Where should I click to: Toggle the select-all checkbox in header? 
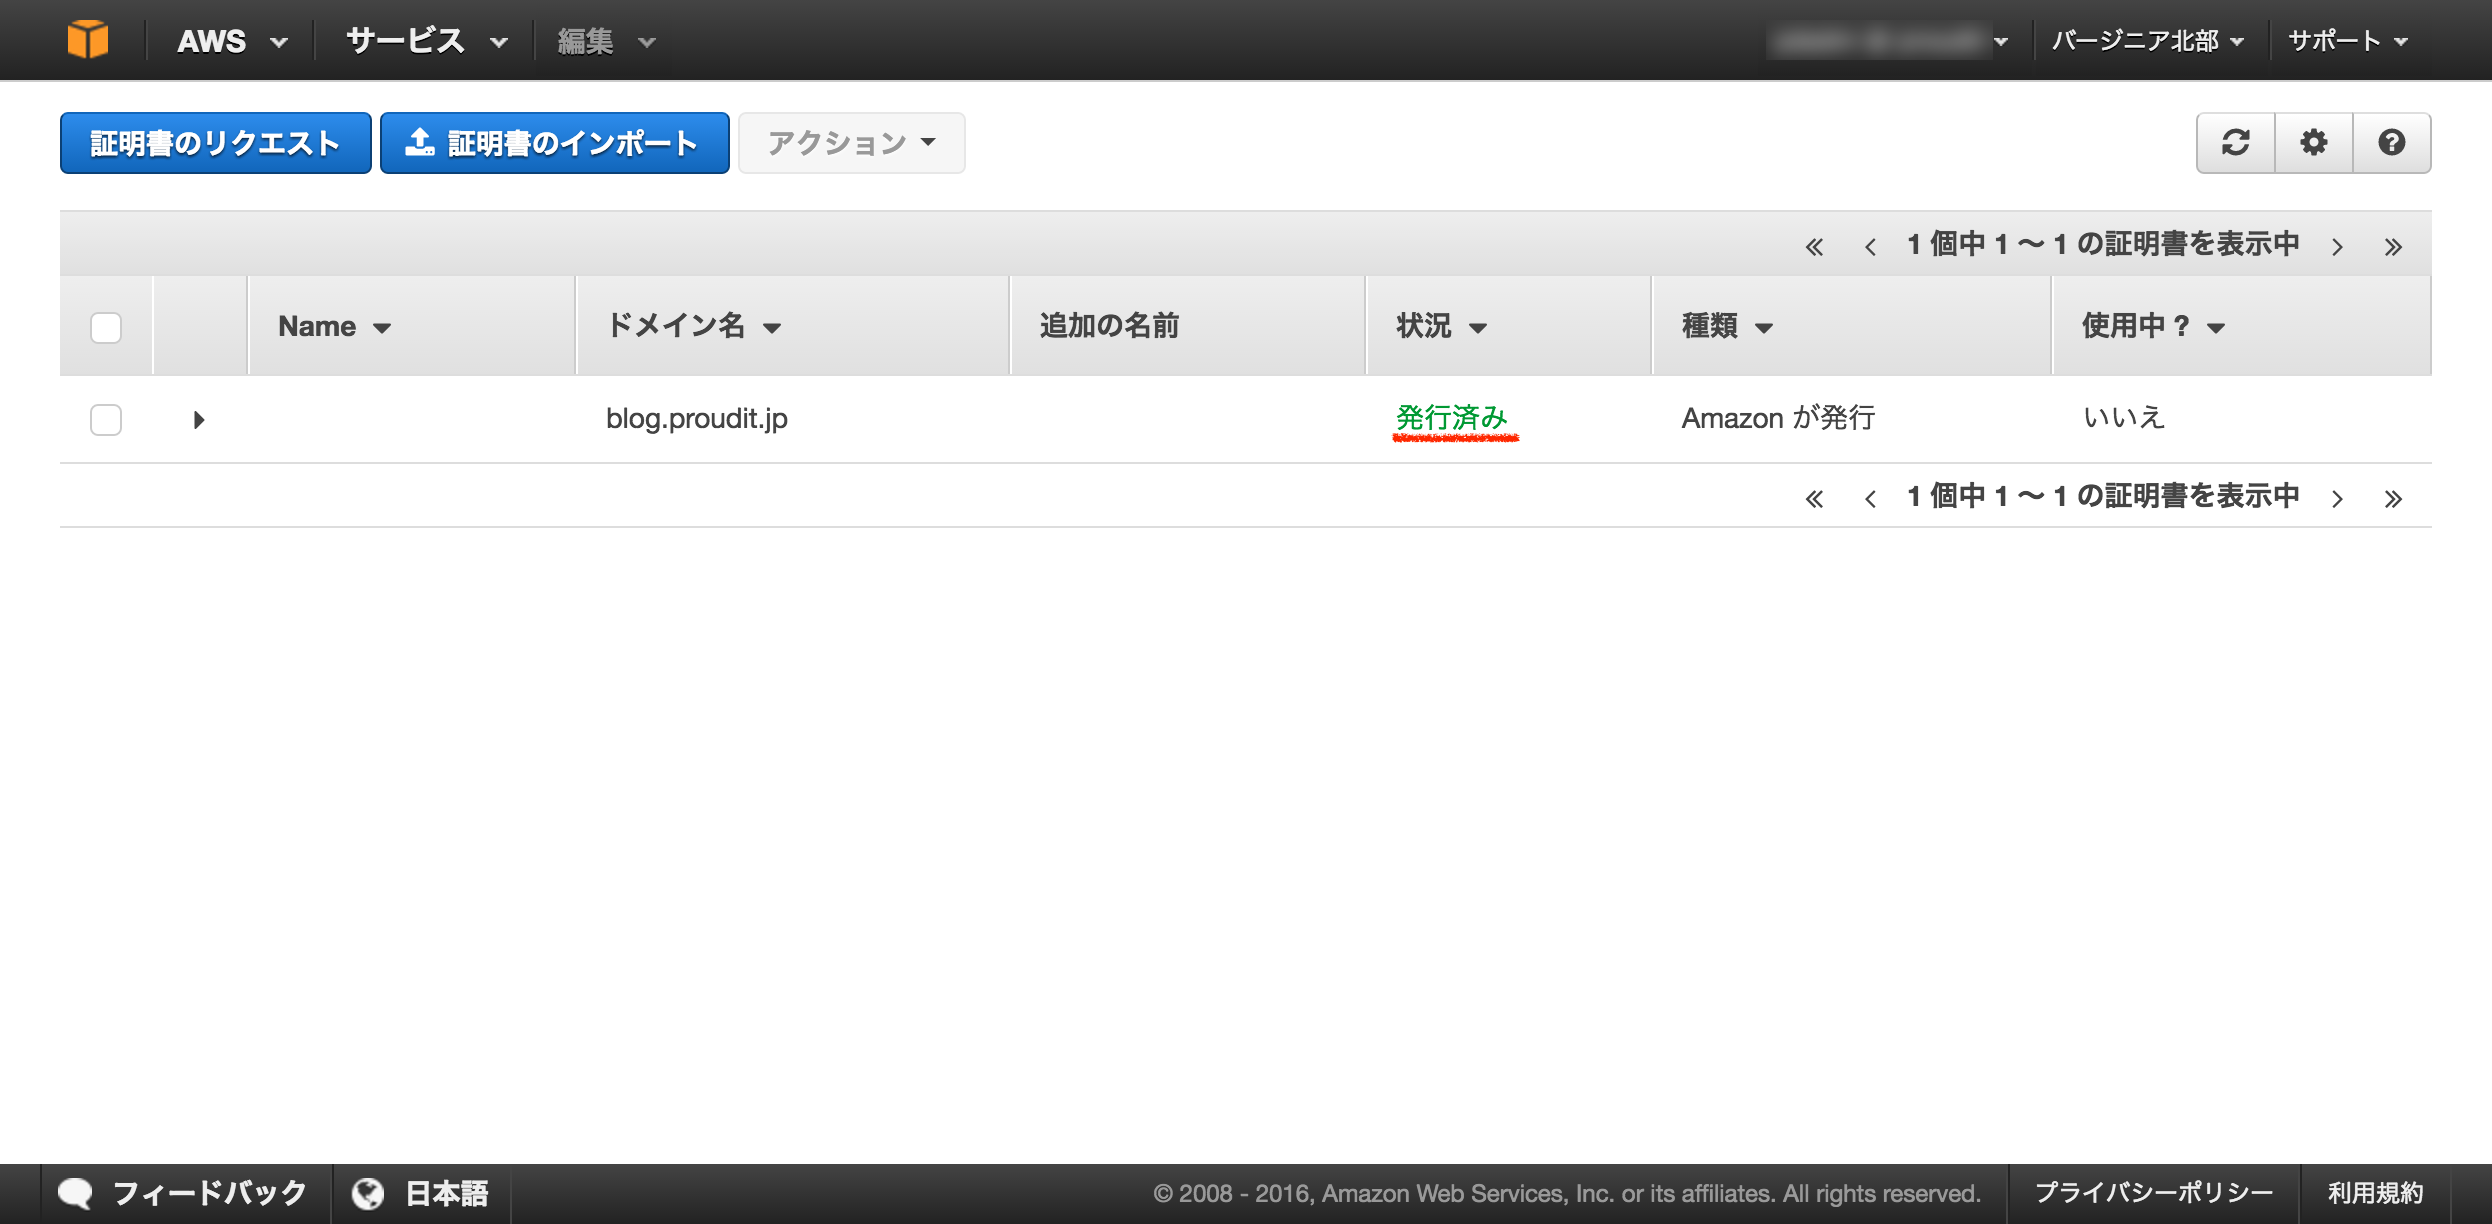click(106, 327)
